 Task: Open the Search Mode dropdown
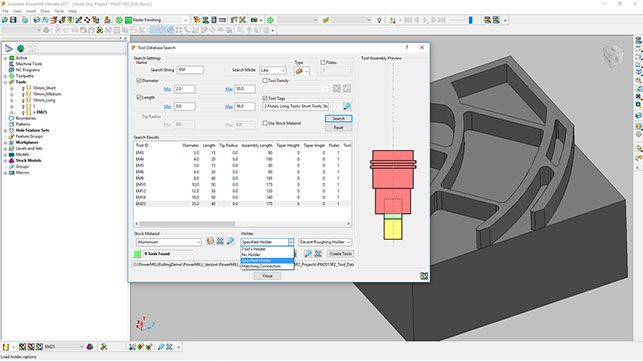(x=273, y=70)
